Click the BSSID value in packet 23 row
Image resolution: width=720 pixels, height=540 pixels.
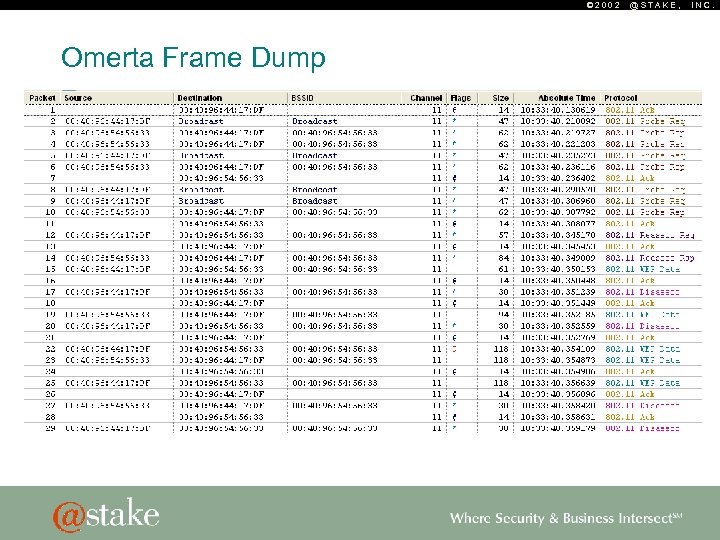coord(335,360)
